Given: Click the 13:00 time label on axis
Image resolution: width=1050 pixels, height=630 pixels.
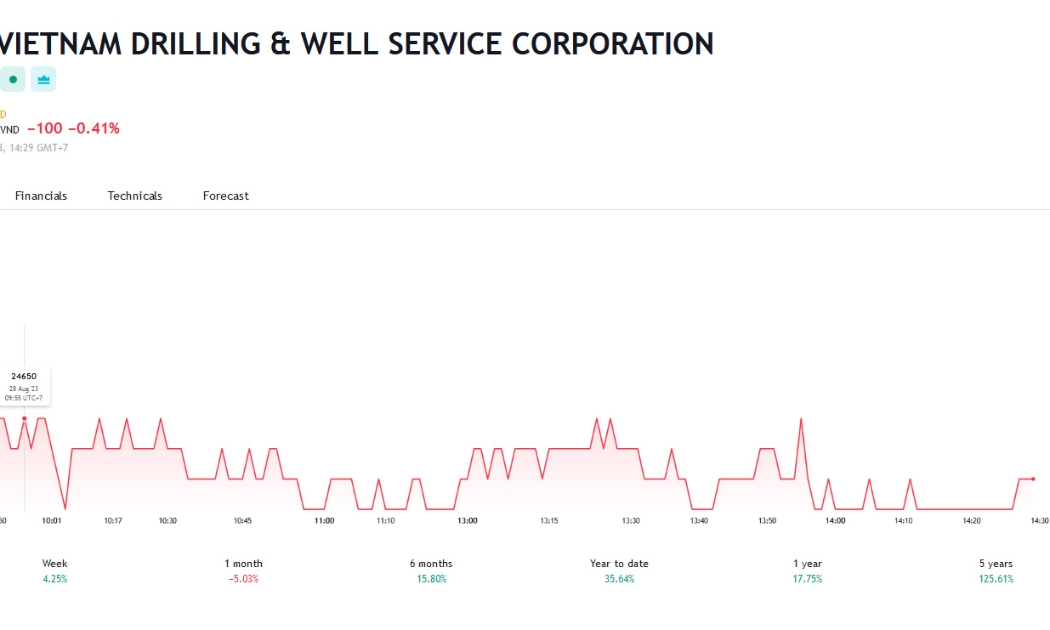Looking at the screenshot, I should click(x=467, y=521).
